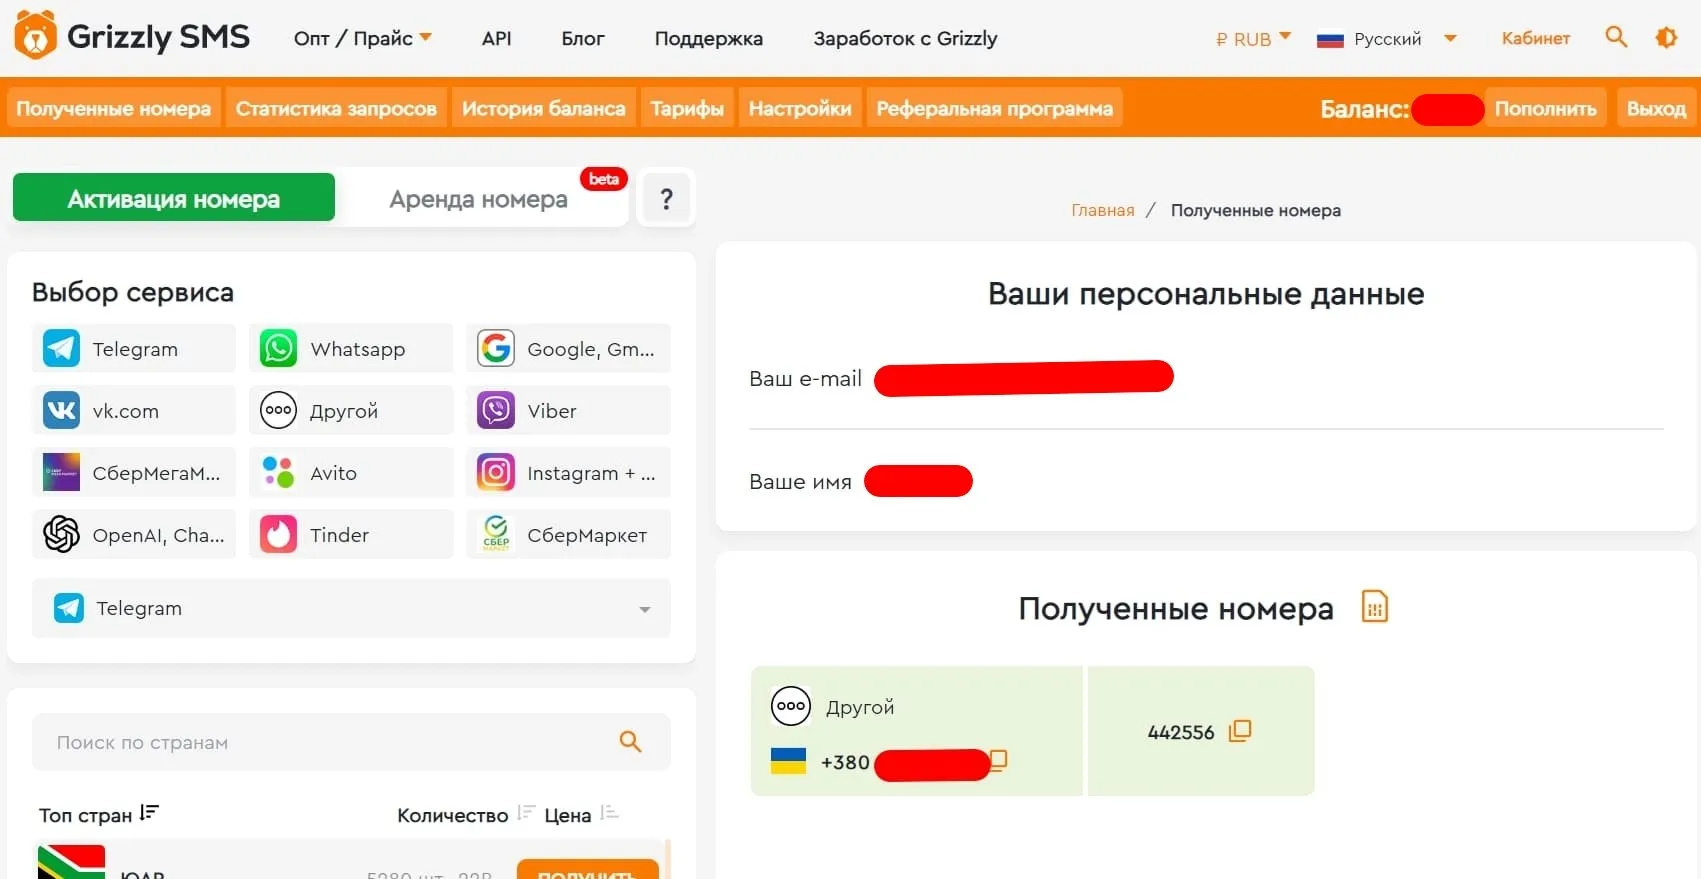This screenshot has height=879, width=1701.
Task: Open the Кабинет link
Action: pos(1535,38)
